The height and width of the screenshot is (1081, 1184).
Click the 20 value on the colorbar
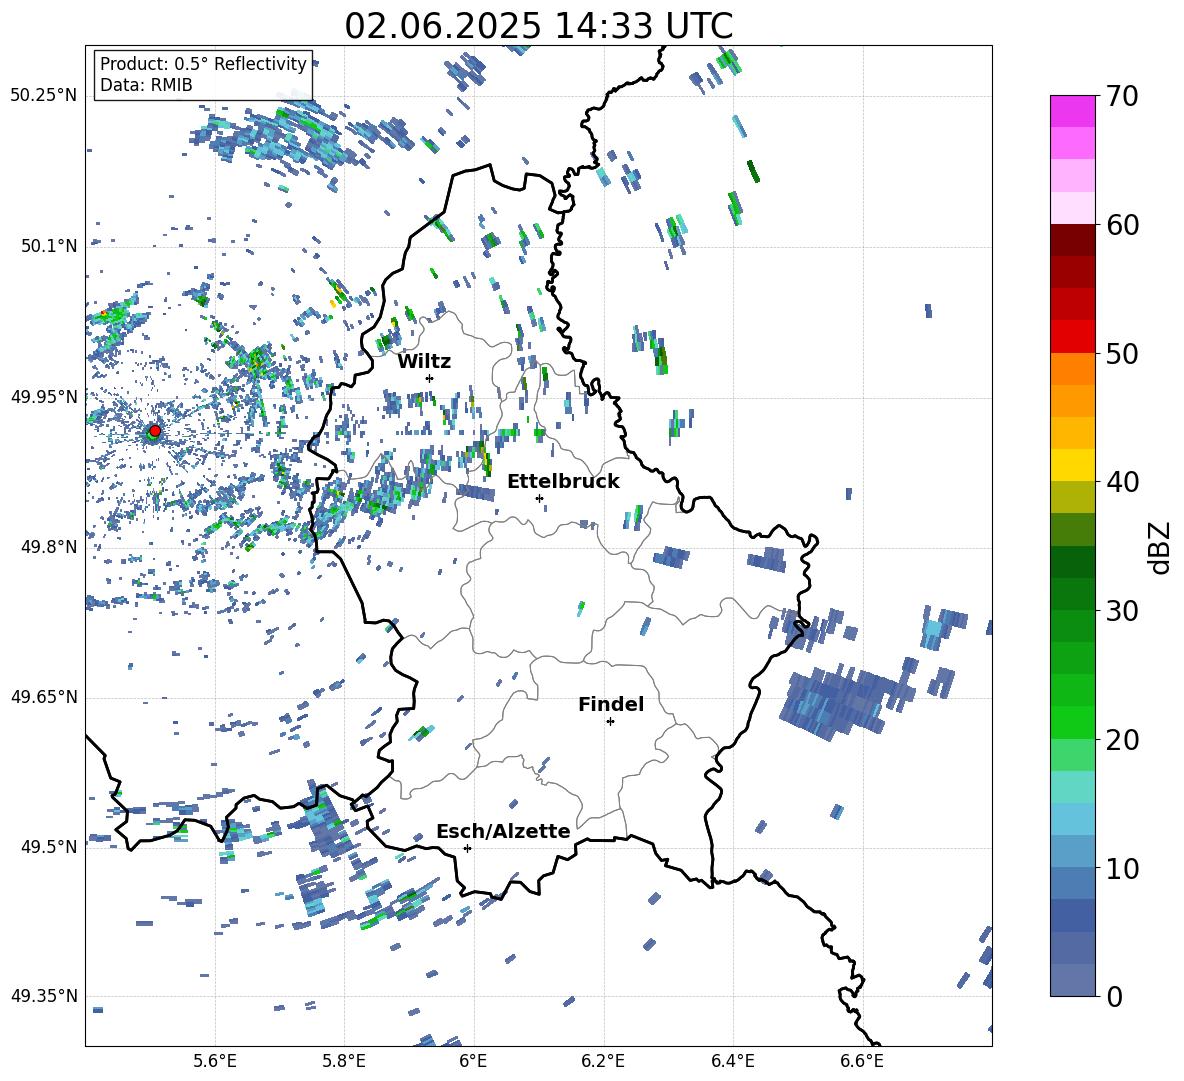[x=1122, y=740]
